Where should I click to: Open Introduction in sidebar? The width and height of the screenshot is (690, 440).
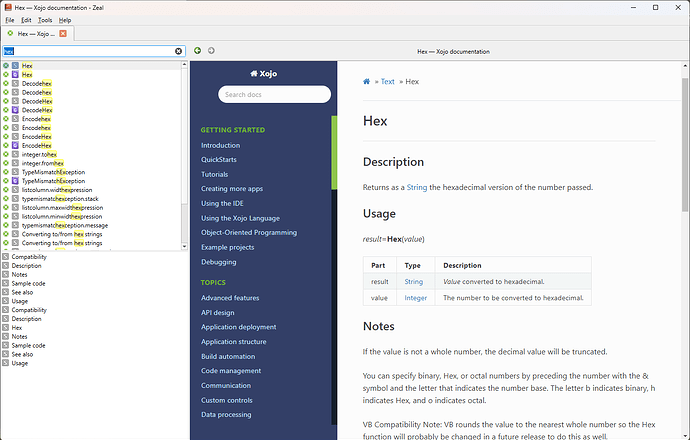(220, 145)
